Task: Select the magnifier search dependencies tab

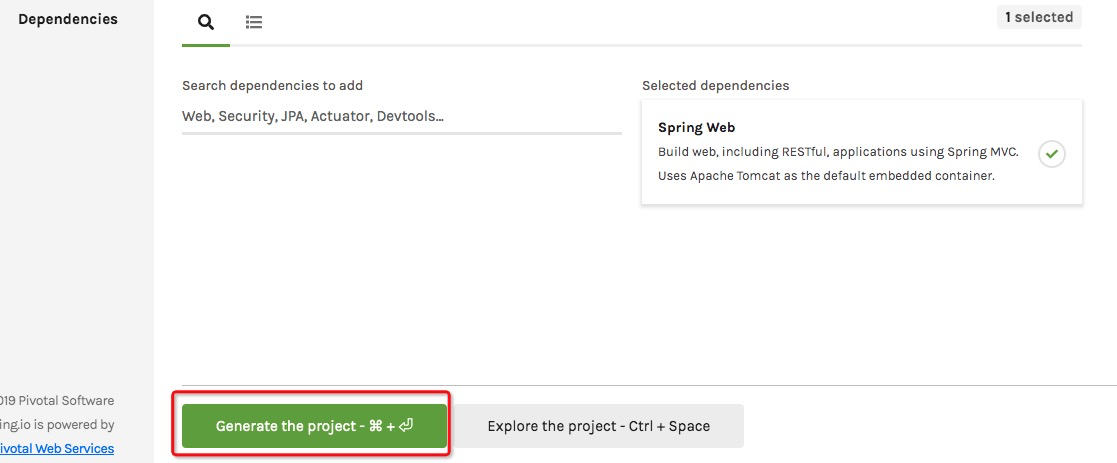Action: coord(206,22)
